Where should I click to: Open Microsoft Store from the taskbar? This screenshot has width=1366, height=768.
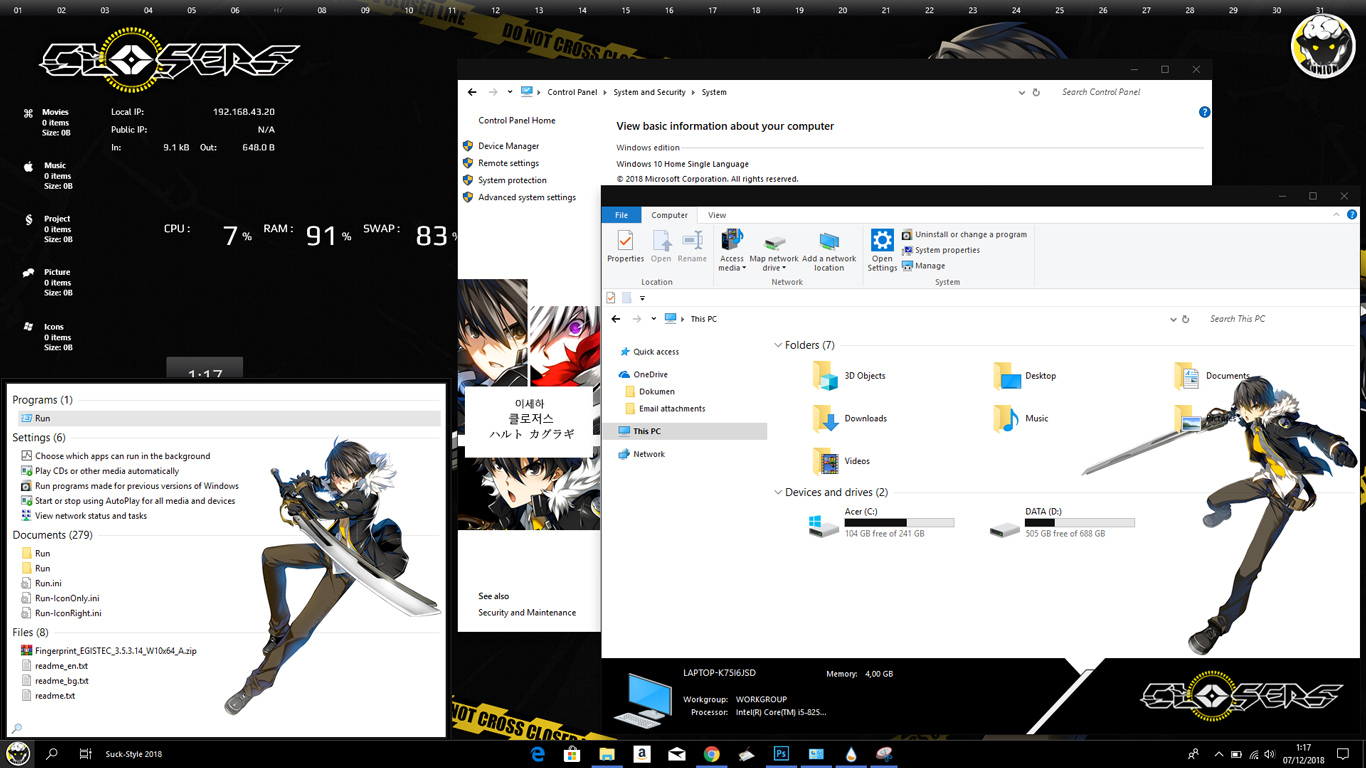(x=572, y=754)
